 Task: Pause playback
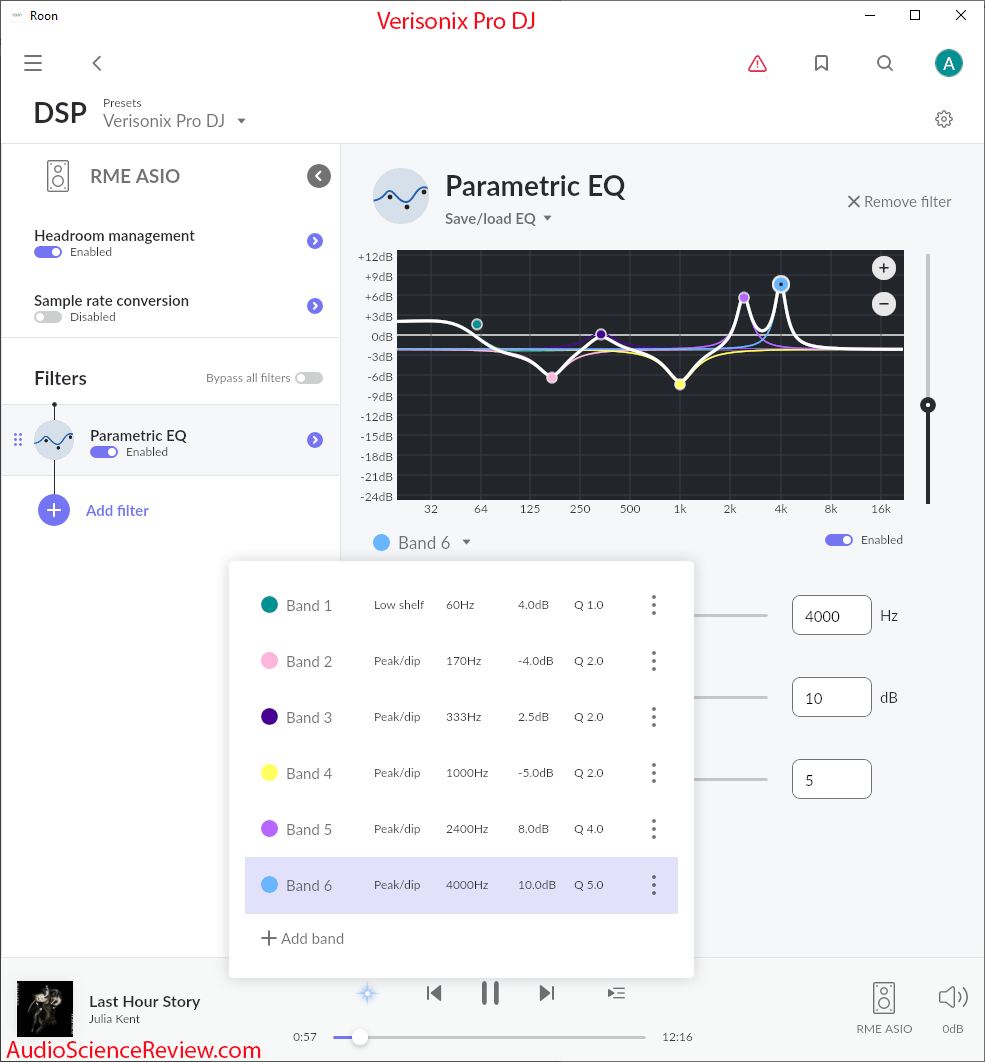tap(490, 994)
